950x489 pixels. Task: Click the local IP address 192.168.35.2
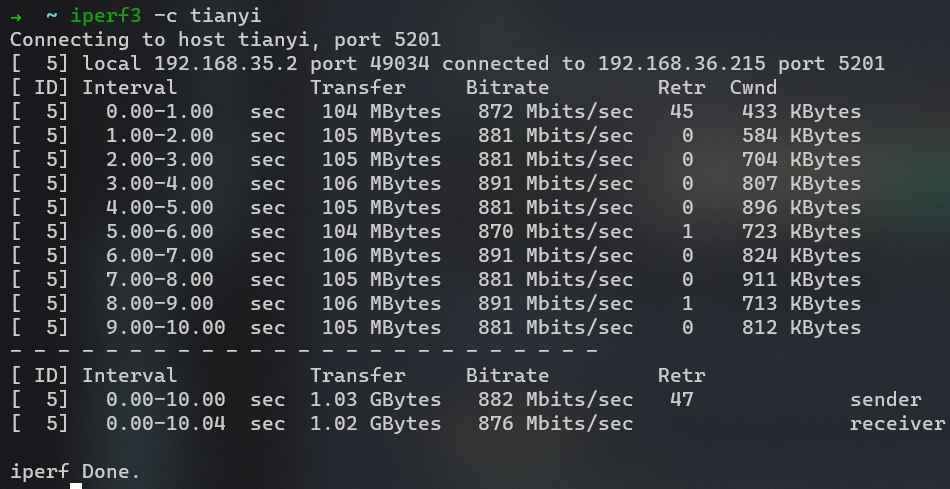226,64
